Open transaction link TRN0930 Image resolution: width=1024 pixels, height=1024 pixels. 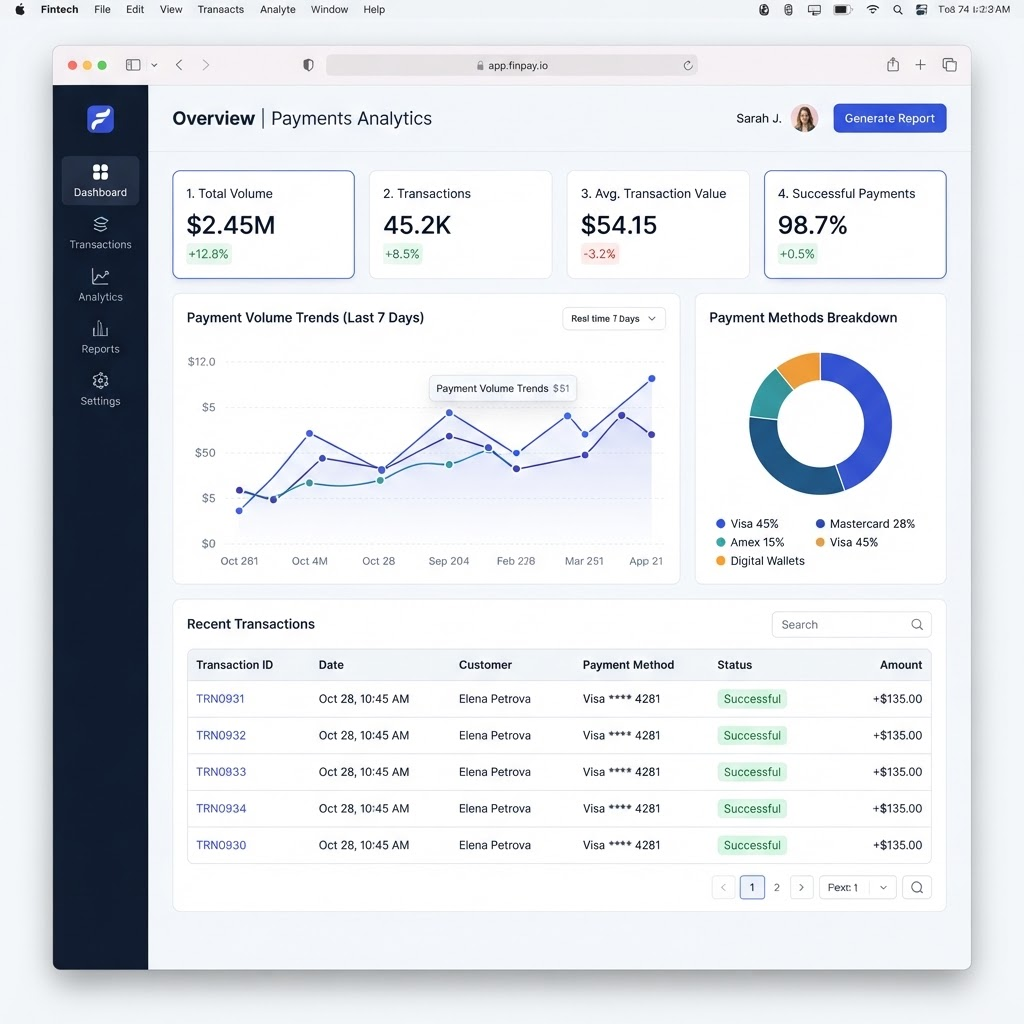coord(221,845)
